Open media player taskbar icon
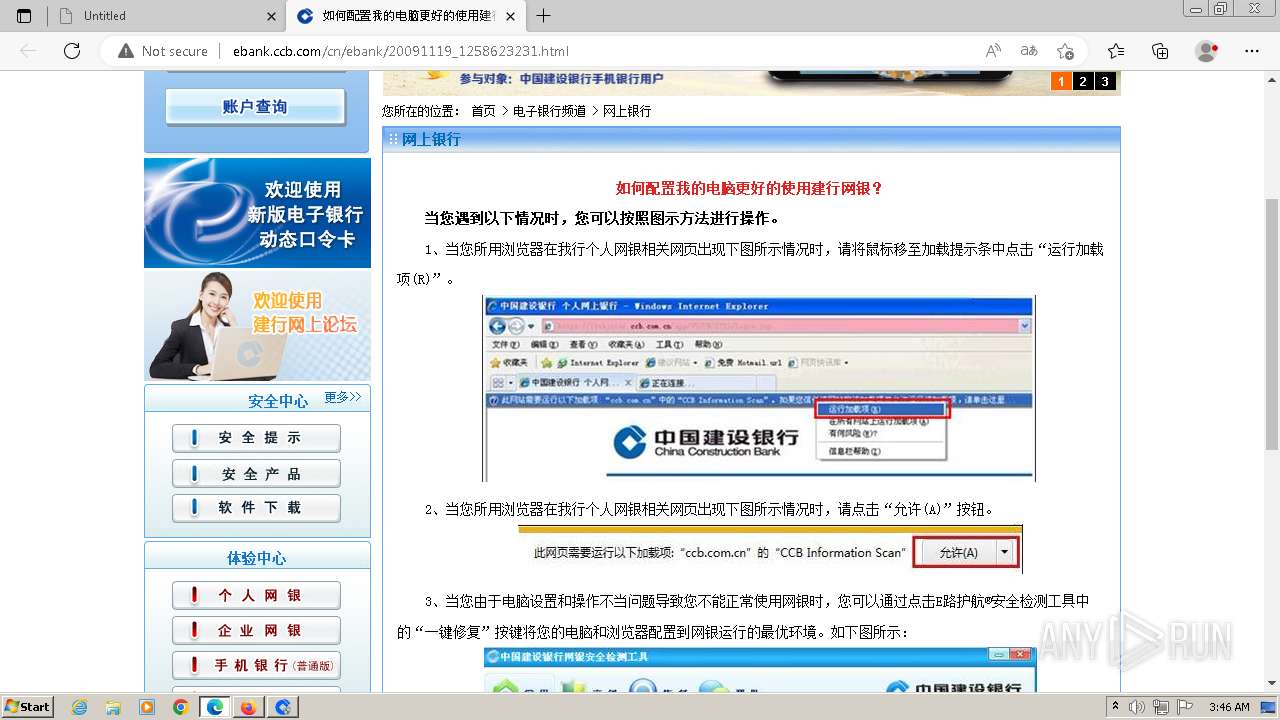Viewport: 1280px width, 720px height. [147, 707]
